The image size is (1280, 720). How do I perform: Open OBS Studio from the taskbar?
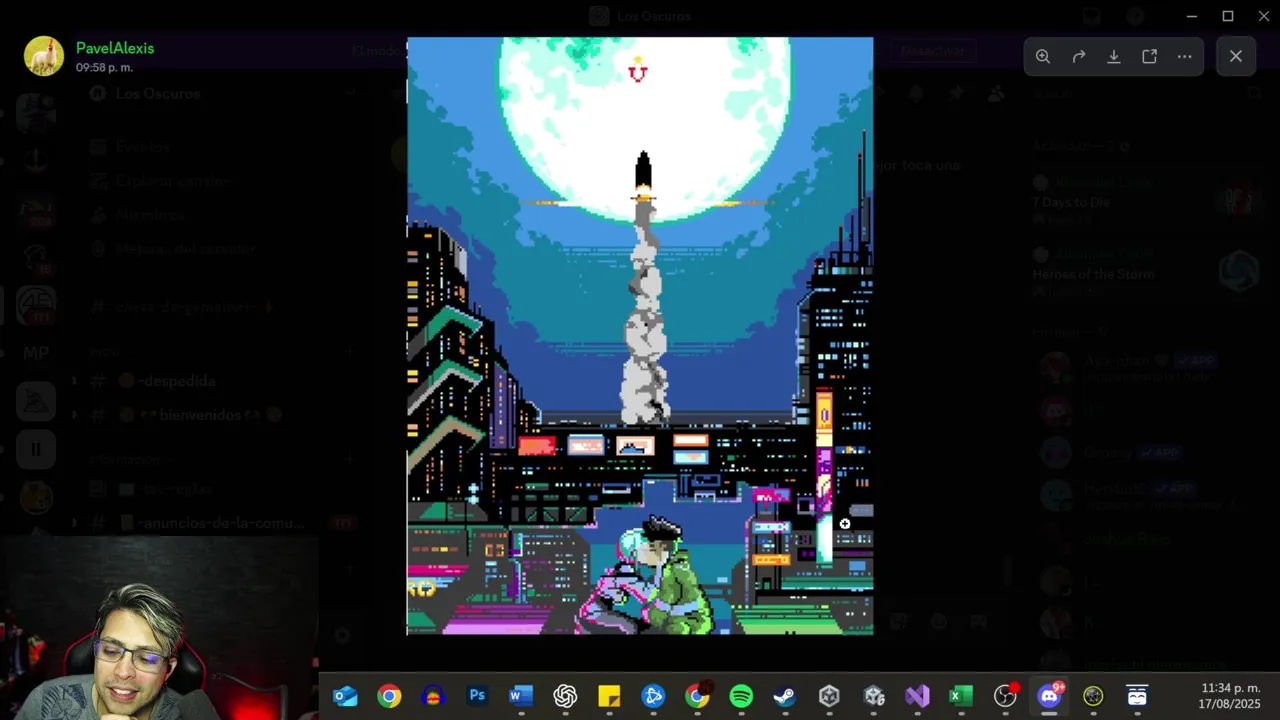coord(1005,696)
